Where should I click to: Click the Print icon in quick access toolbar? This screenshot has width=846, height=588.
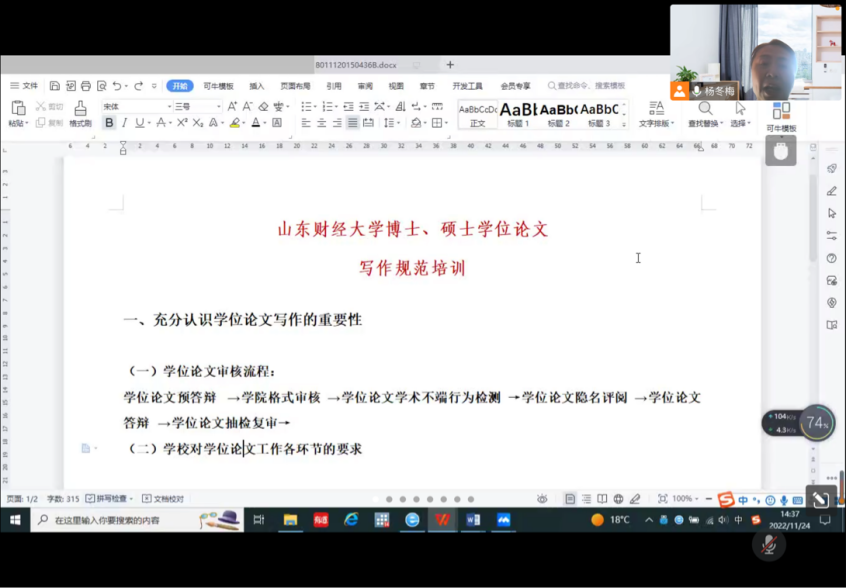(86, 86)
